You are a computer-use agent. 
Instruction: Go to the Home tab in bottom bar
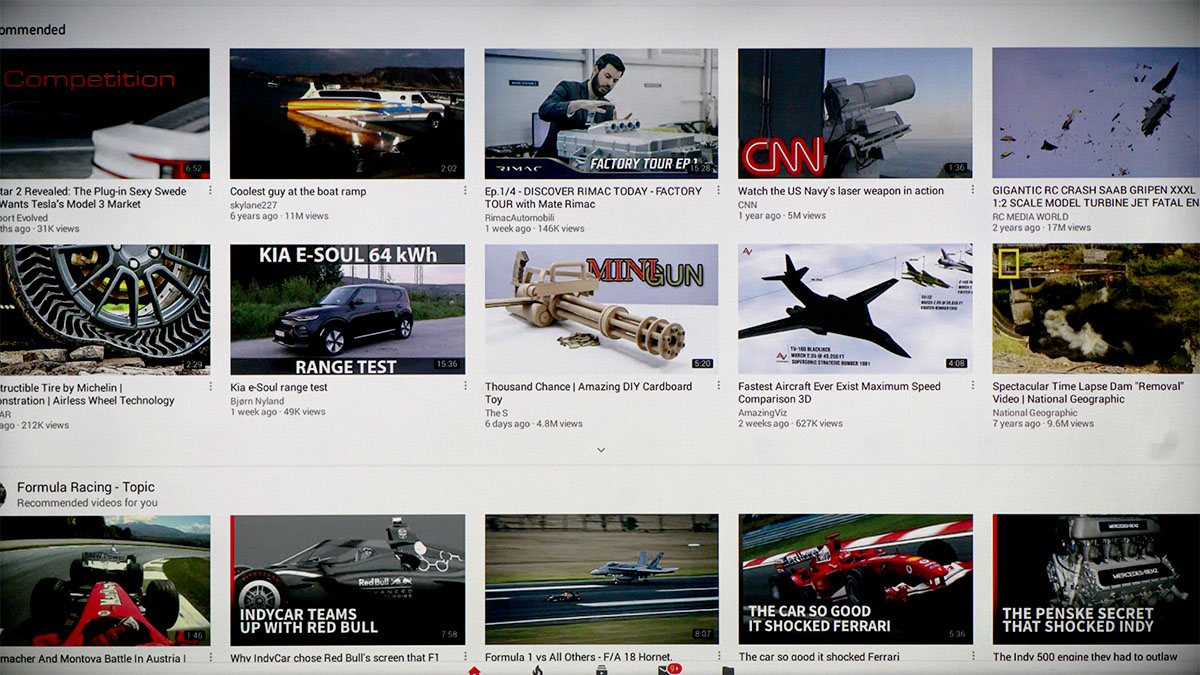(474, 670)
